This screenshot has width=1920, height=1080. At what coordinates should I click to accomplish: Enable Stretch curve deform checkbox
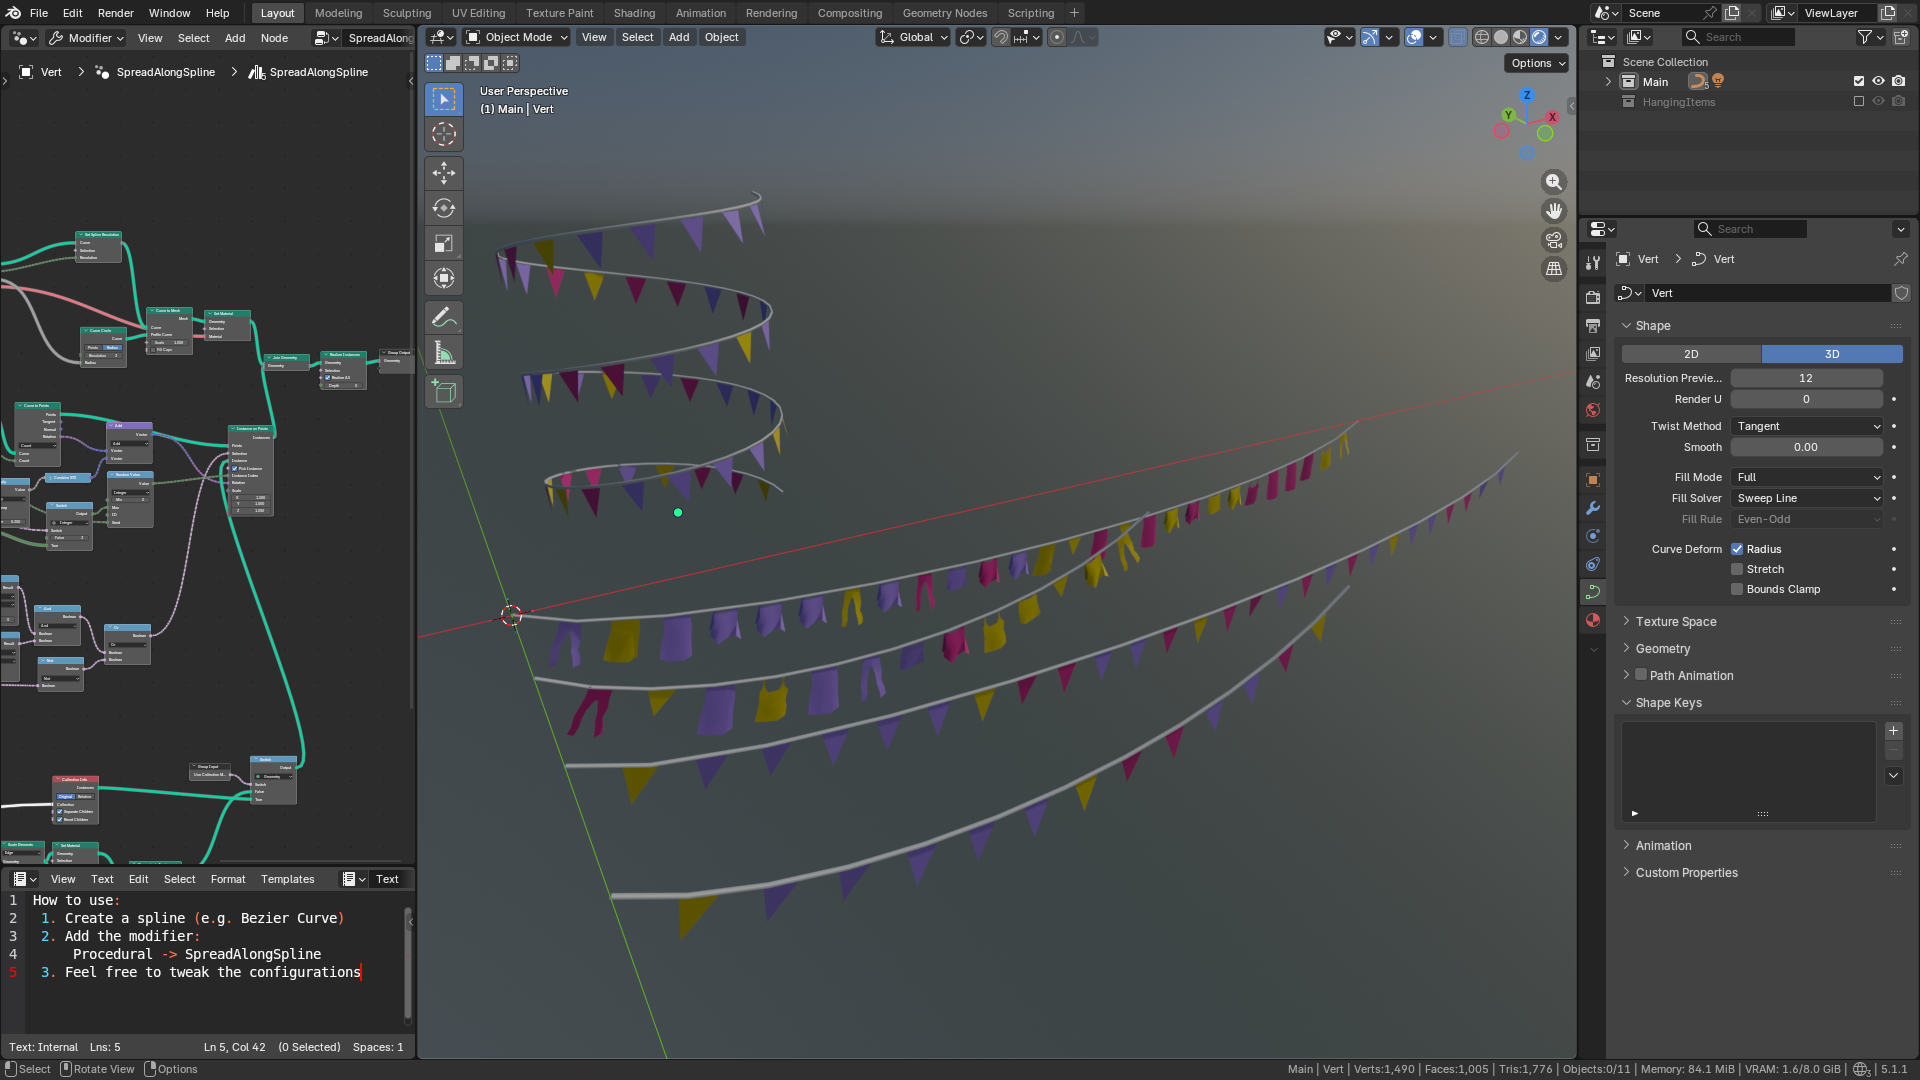pyautogui.click(x=1737, y=569)
